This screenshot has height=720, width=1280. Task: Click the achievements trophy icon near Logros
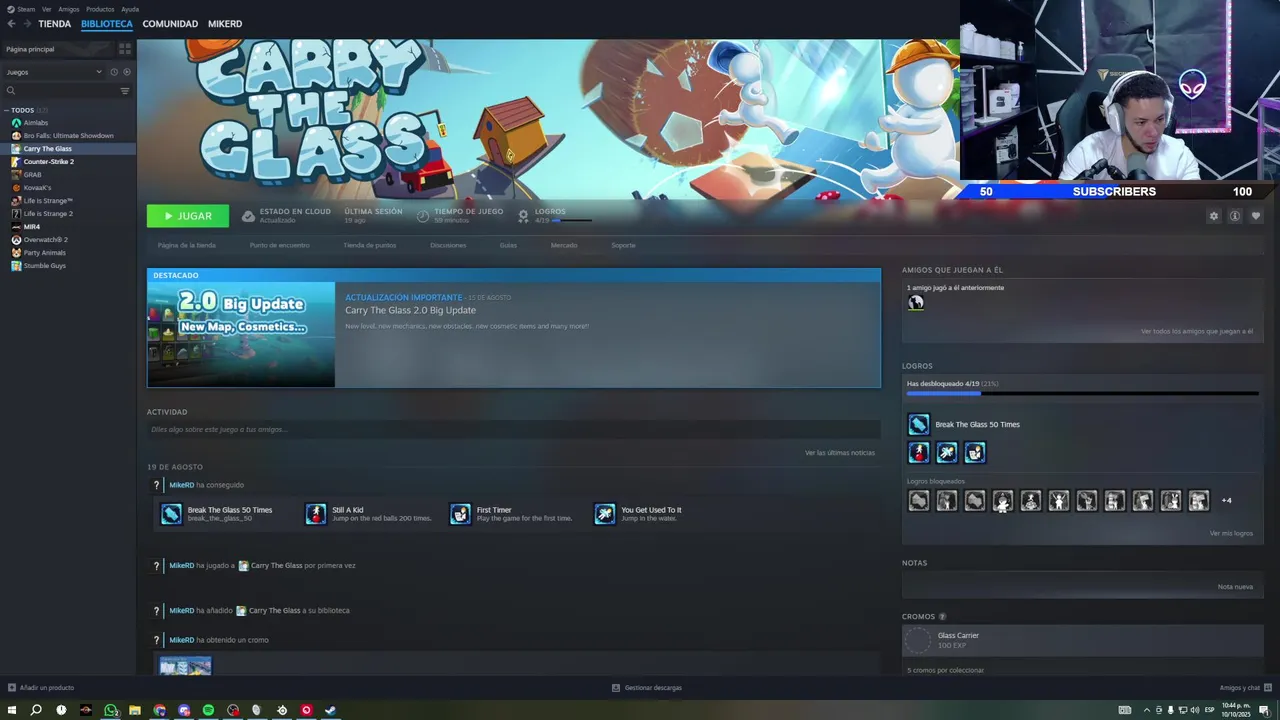tap(523, 216)
